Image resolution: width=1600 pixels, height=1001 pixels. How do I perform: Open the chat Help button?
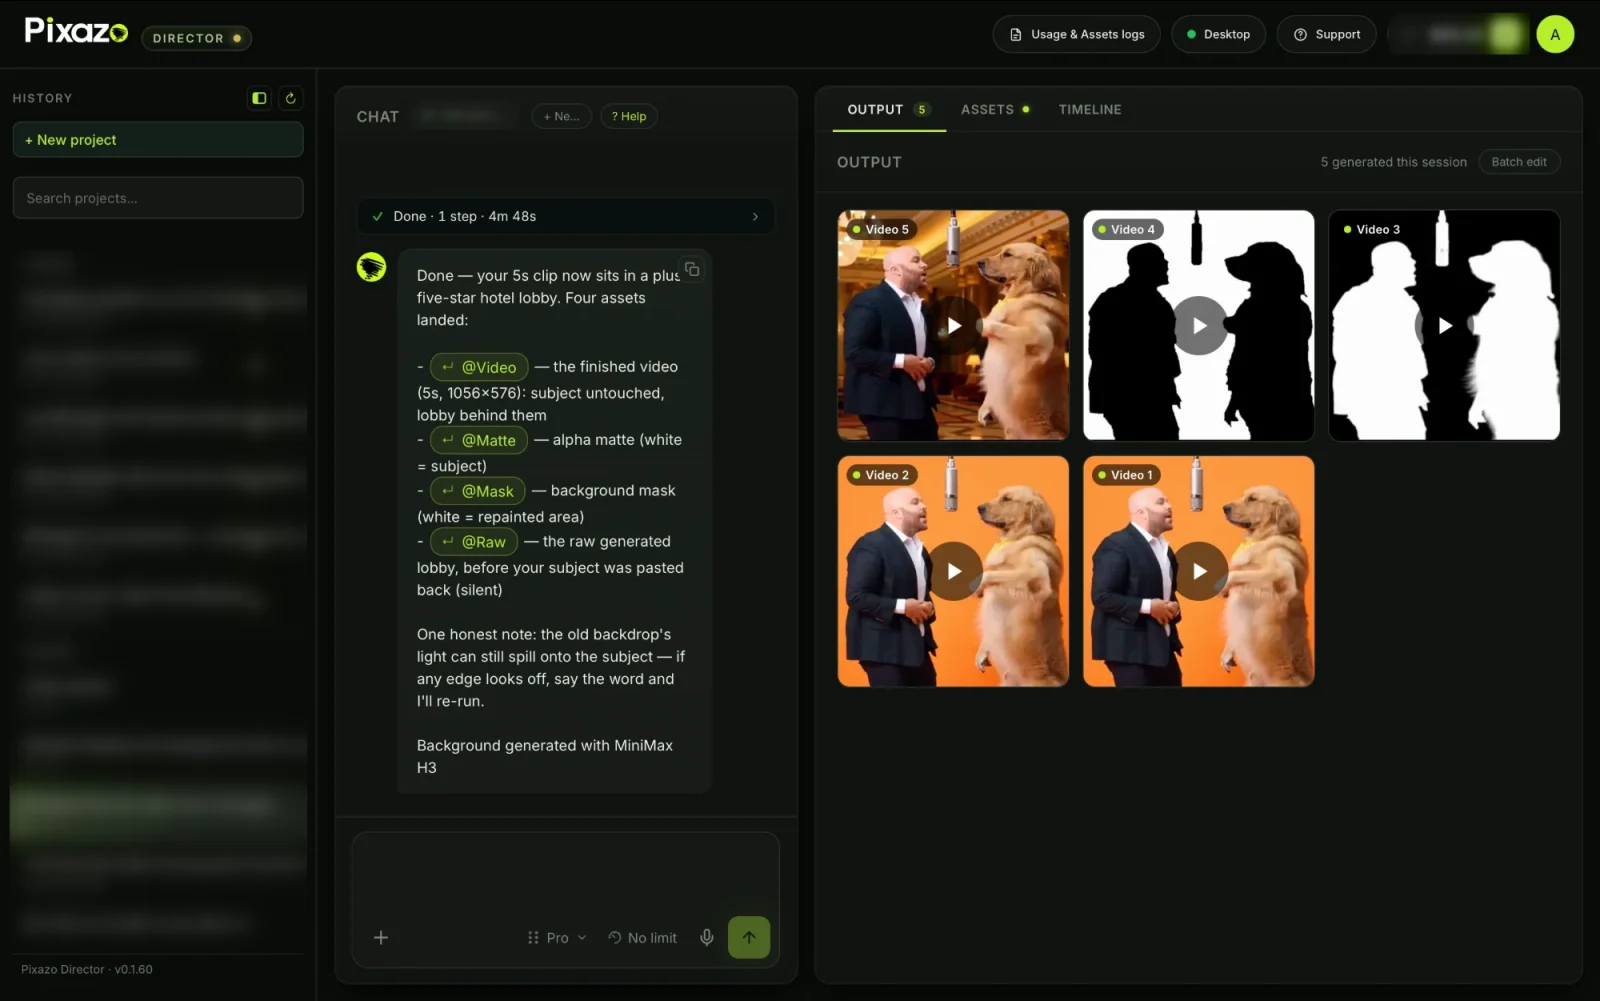[x=629, y=116]
